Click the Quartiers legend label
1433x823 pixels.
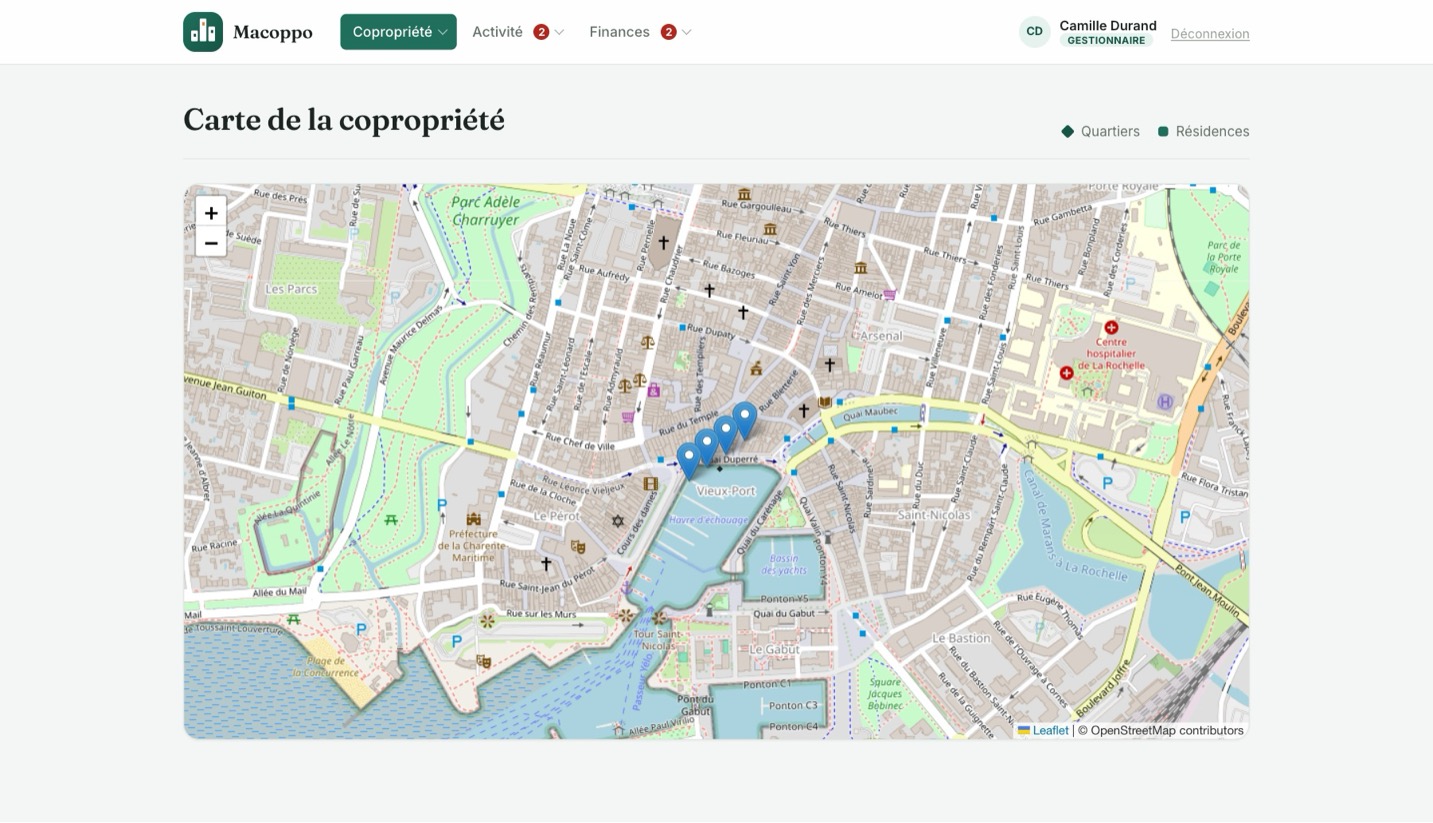(x=1110, y=131)
